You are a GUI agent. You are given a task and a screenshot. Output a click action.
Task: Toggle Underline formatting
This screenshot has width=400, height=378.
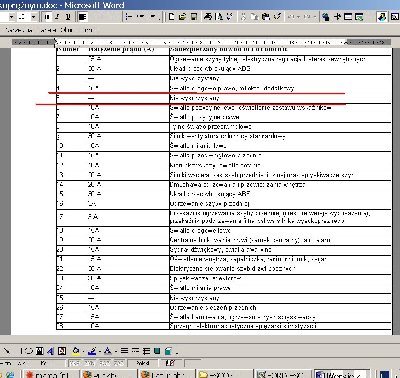point(68,17)
